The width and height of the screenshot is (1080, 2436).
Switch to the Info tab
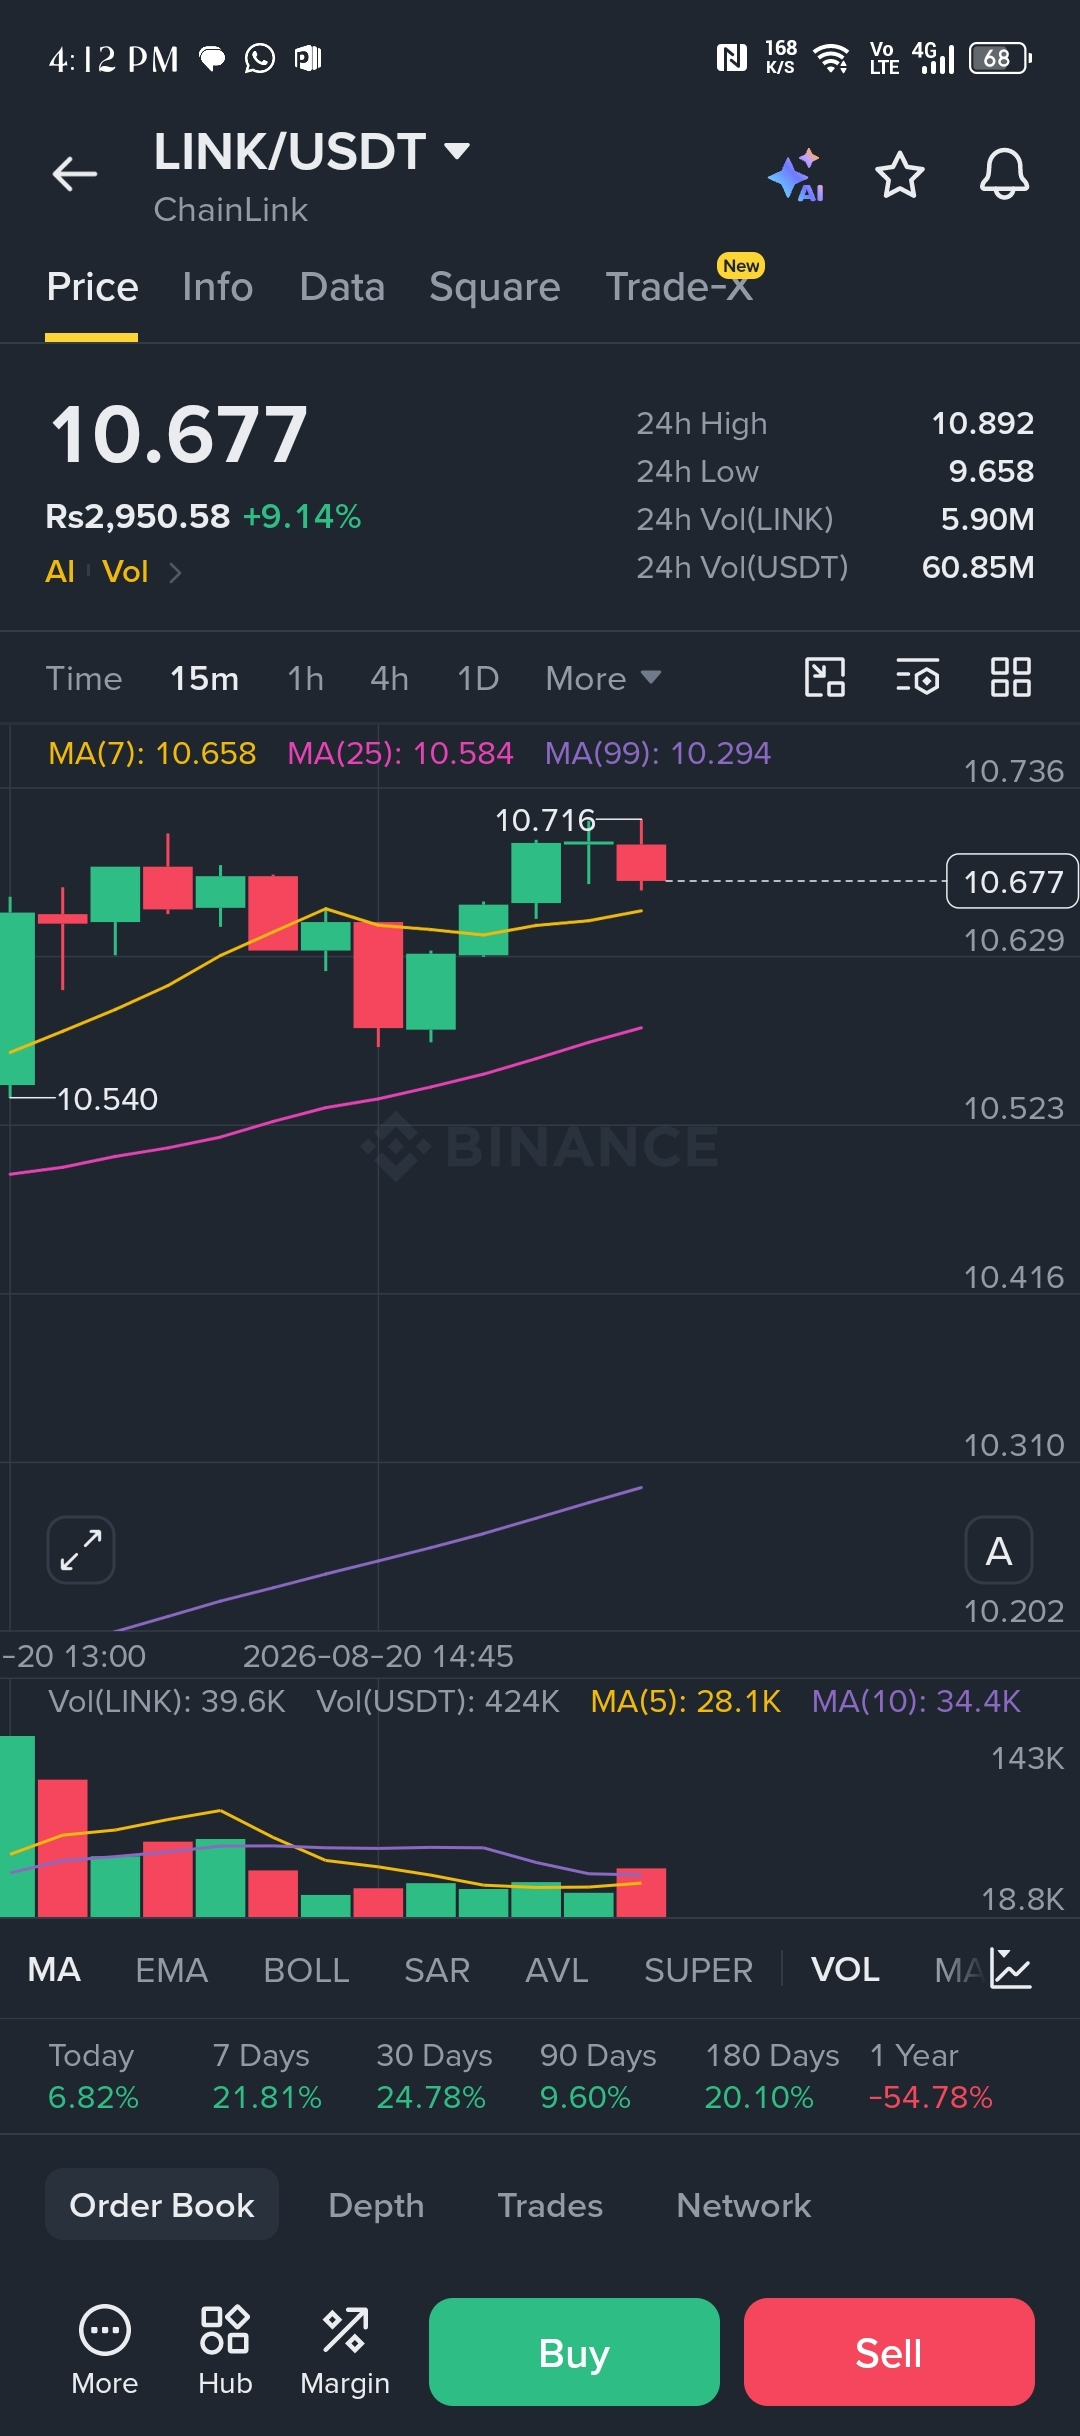coord(217,287)
